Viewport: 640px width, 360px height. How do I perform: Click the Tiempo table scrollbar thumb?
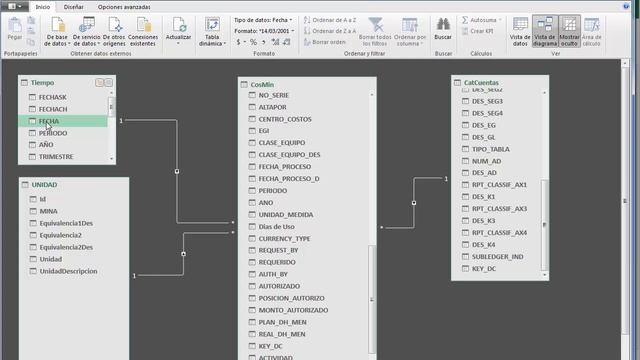point(111,107)
